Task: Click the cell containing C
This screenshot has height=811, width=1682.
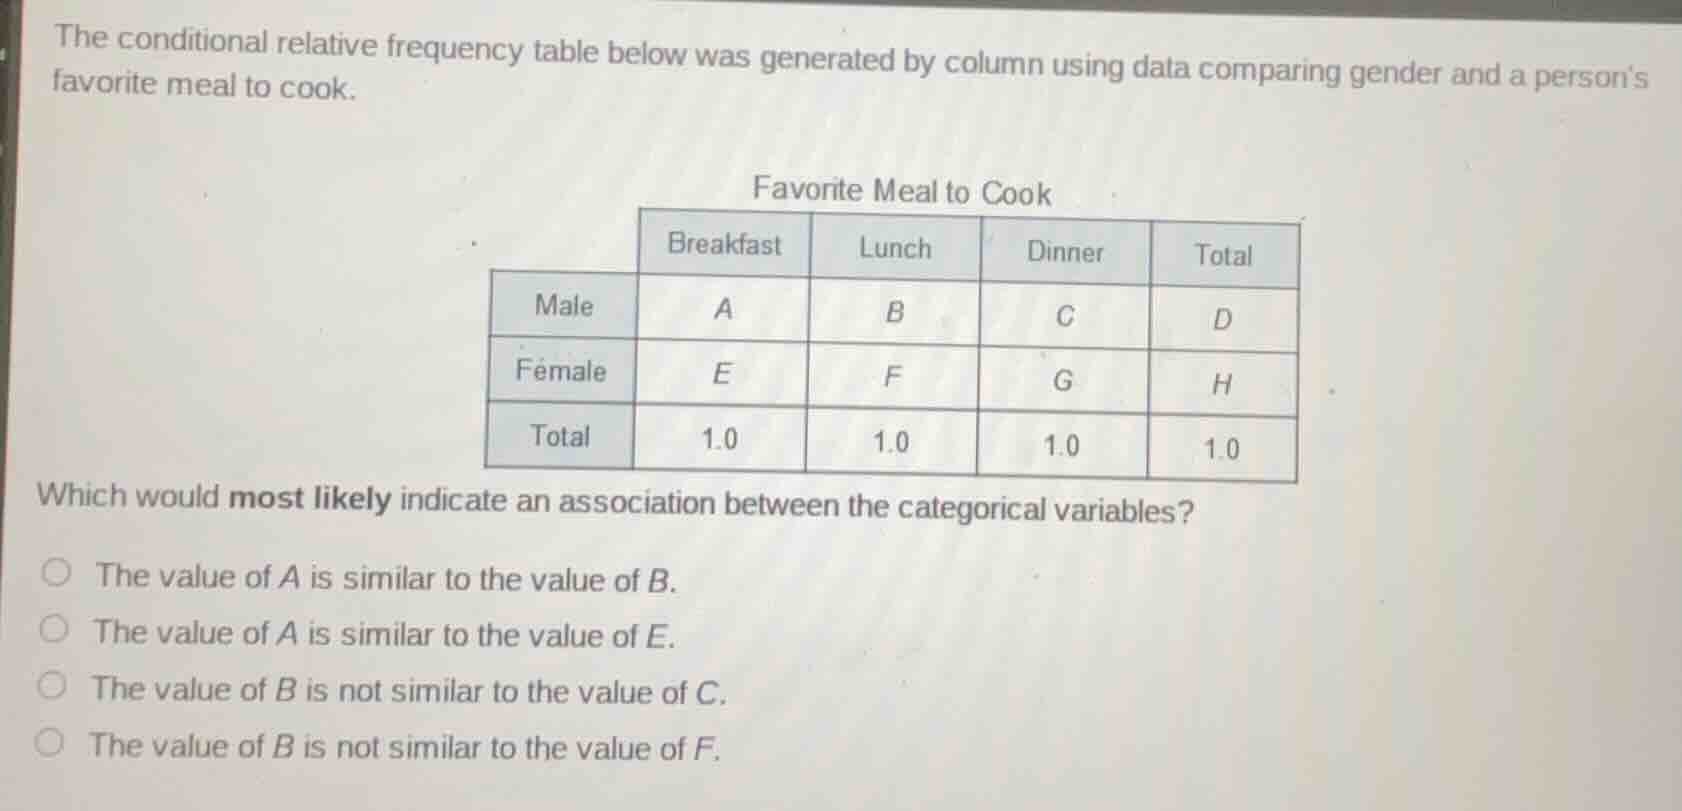Action: [x=1063, y=316]
